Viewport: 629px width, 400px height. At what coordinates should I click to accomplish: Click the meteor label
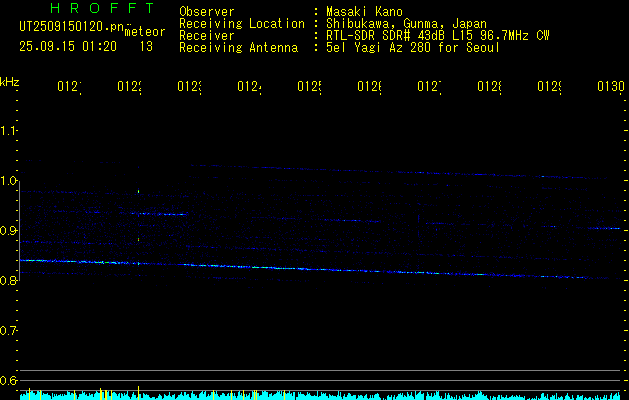point(145,32)
